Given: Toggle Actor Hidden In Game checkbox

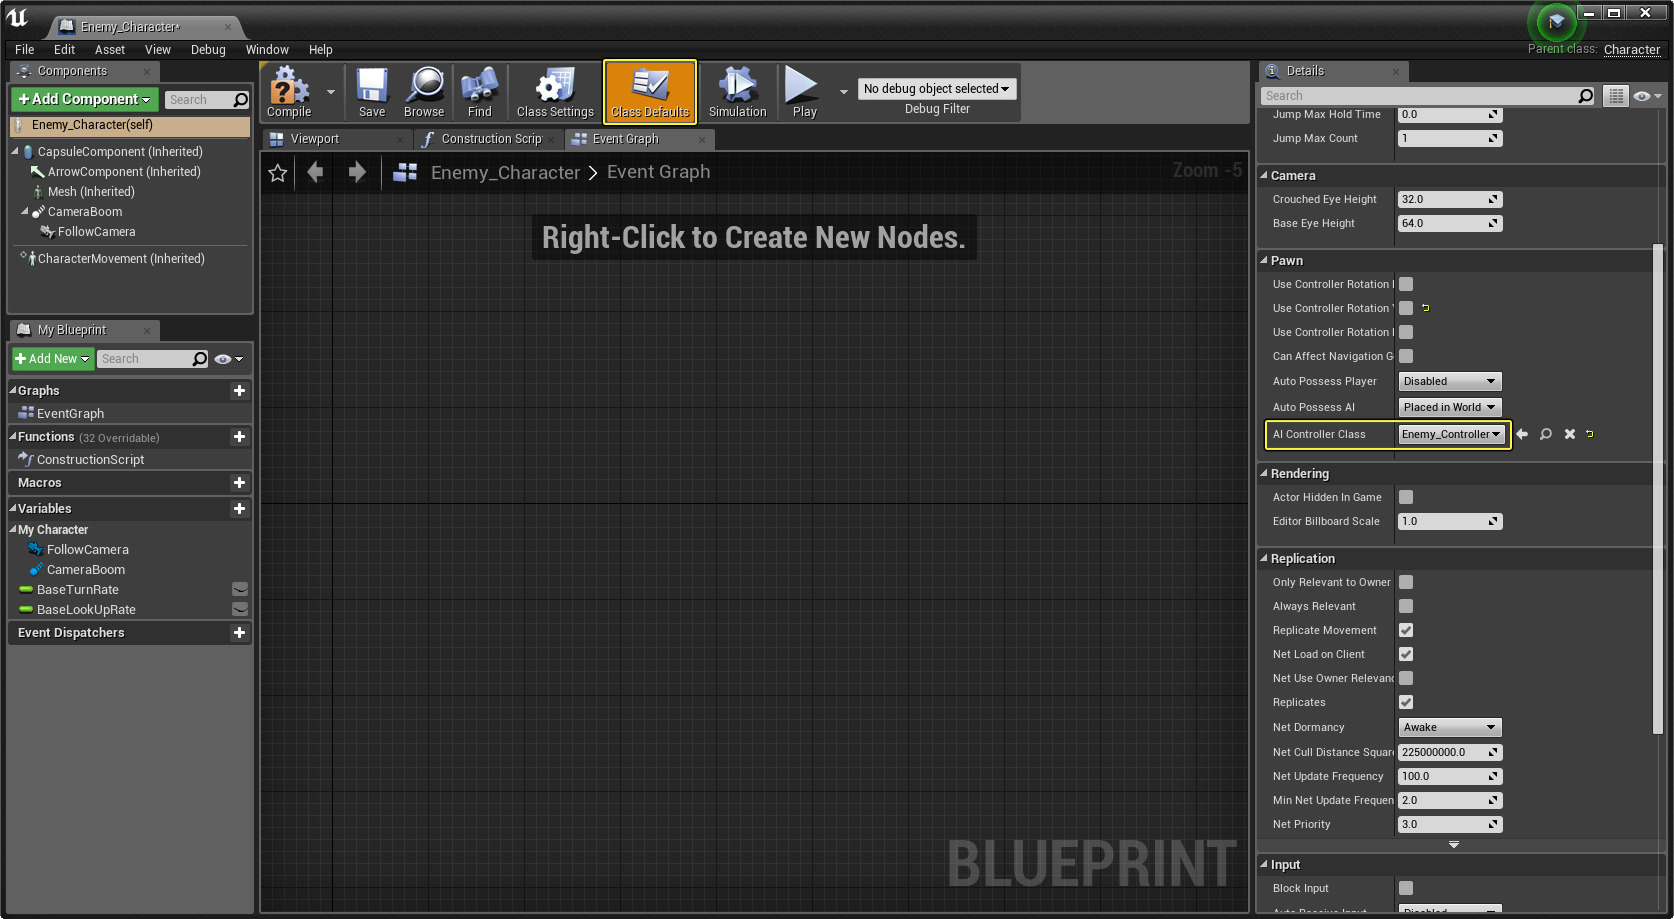Looking at the screenshot, I should point(1406,497).
